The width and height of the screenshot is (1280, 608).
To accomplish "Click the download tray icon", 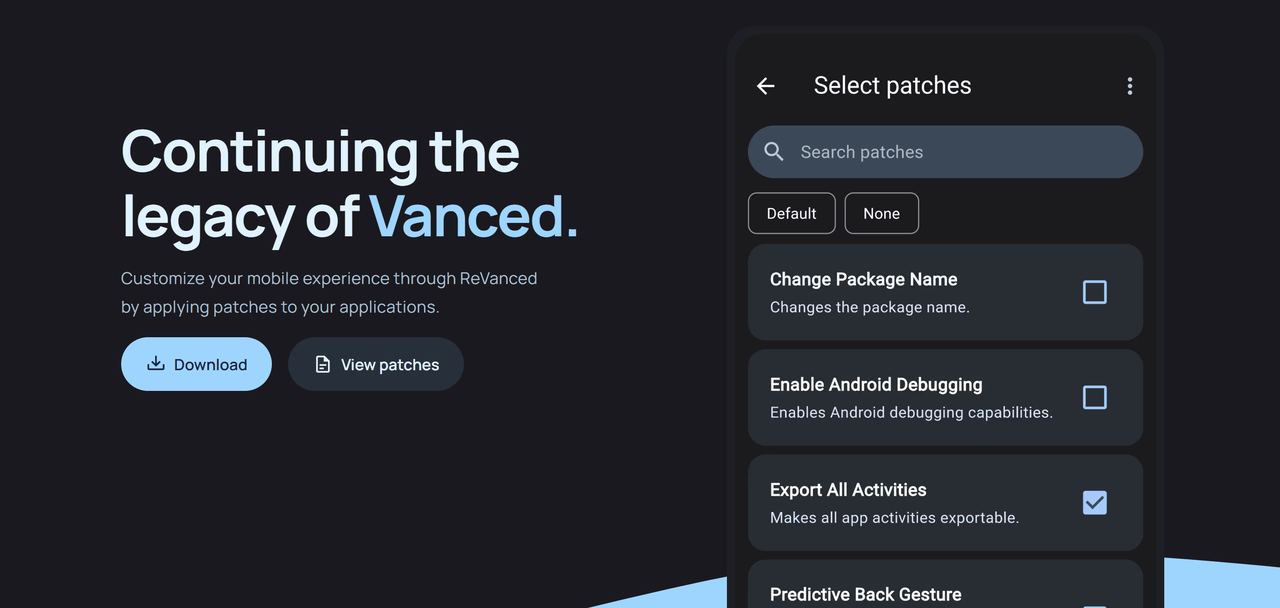I will pos(156,364).
